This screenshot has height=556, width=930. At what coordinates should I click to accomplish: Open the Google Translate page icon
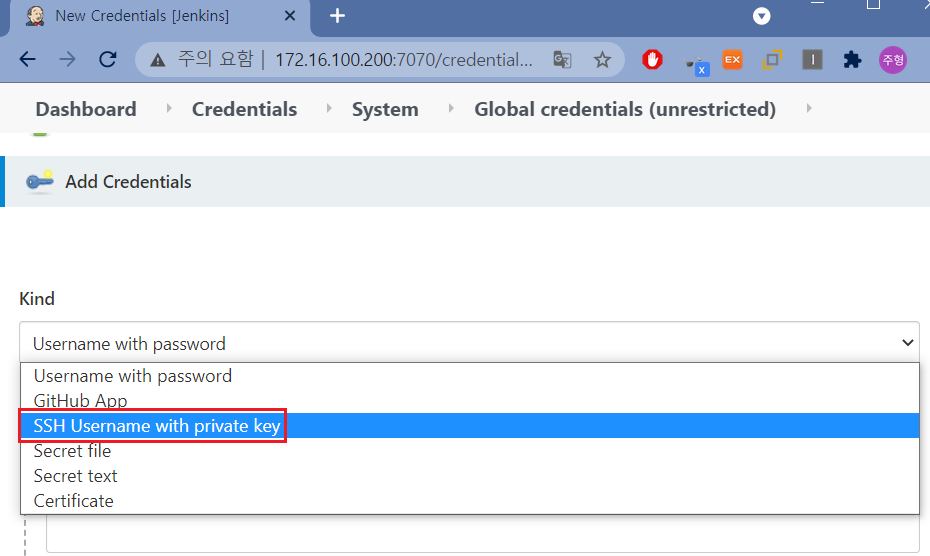click(562, 60)
